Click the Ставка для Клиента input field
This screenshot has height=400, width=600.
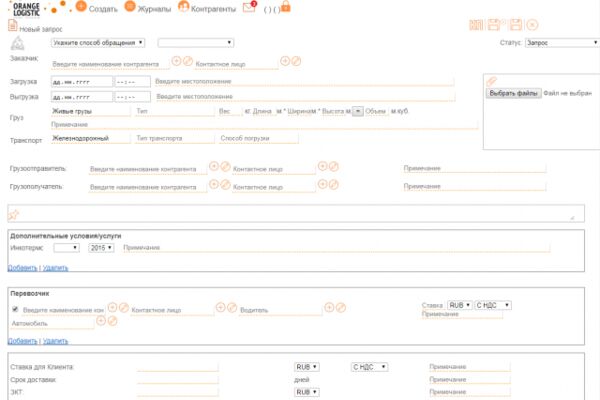click(178, 367)
